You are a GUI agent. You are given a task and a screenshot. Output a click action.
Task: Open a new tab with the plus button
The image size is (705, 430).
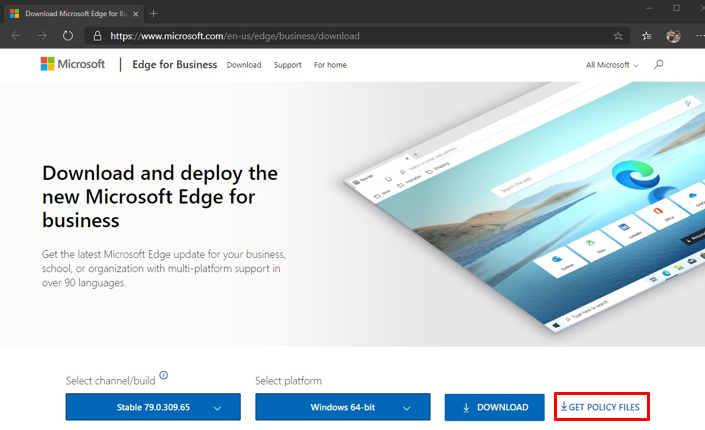point(153,13)
